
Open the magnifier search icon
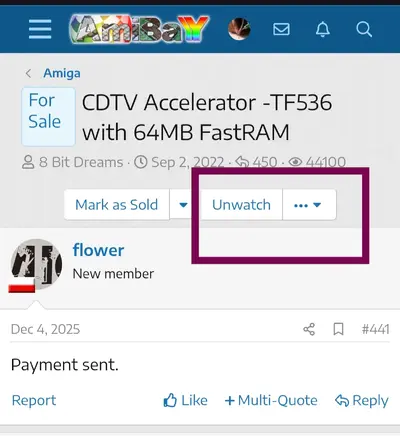(364, 29)
